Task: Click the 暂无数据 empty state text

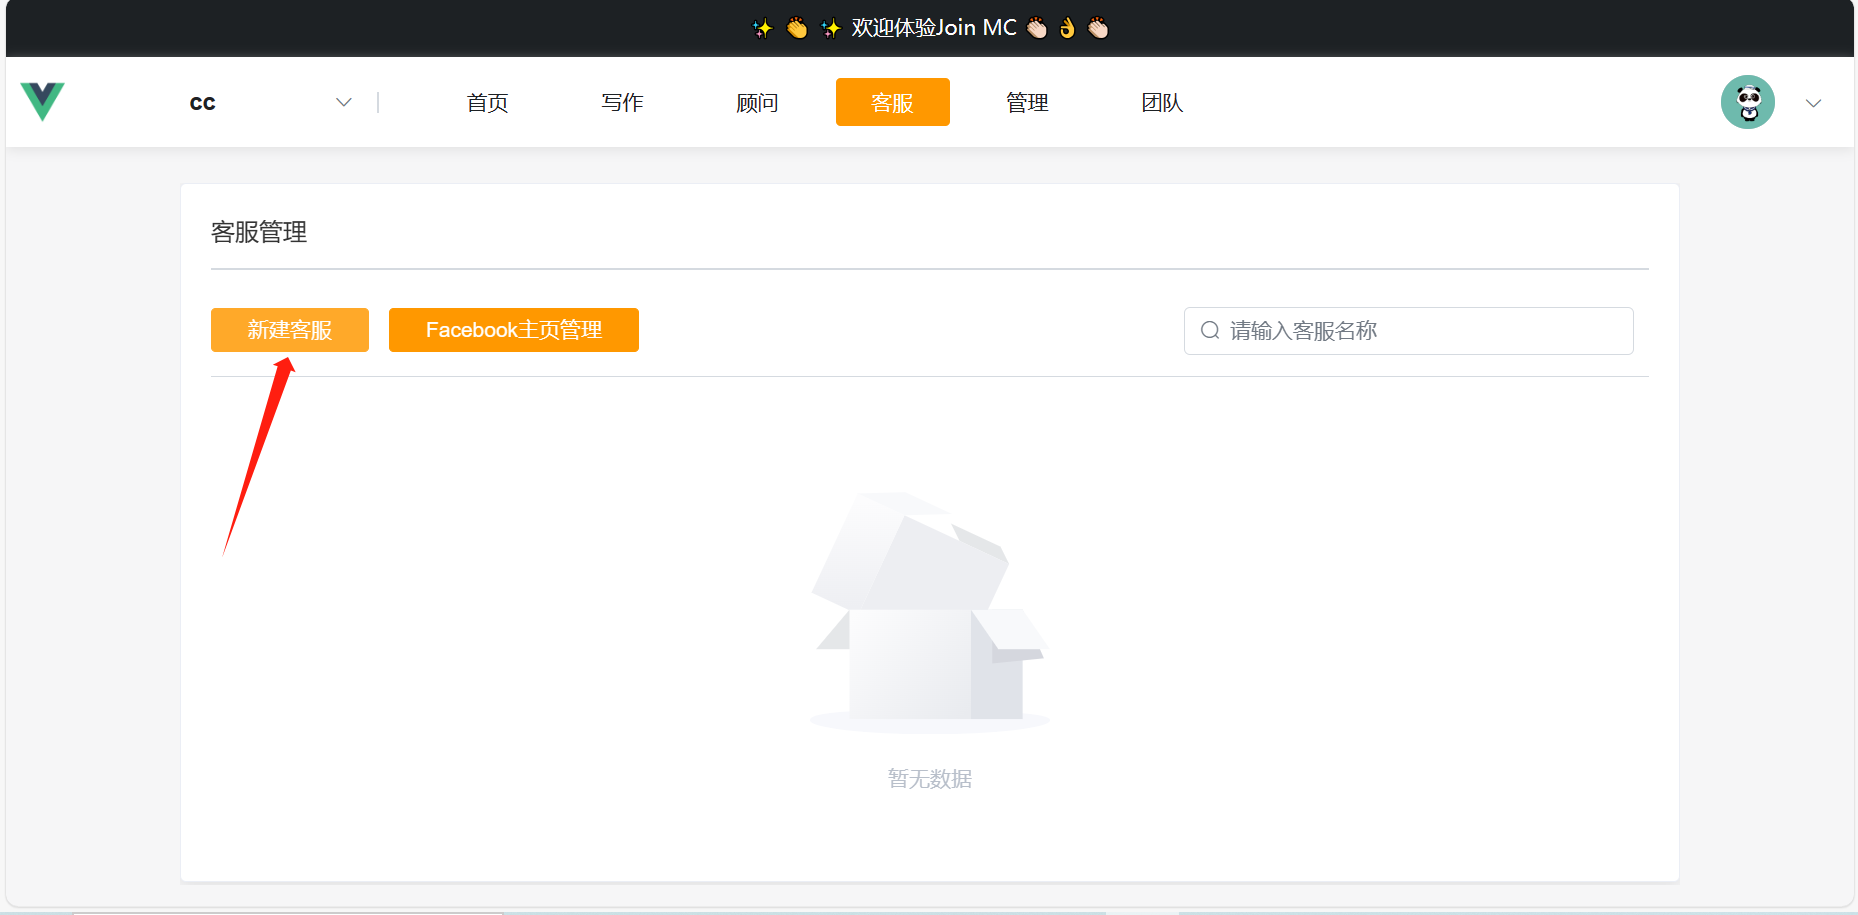Action: click(929, 779)
